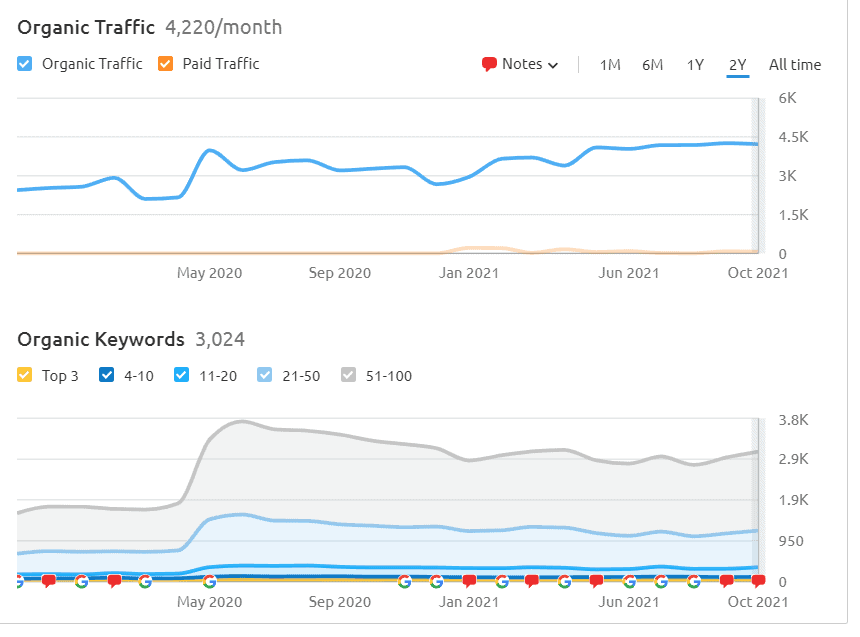Toggle the Top 3 keywords checkbox
This screenshot has height=637, width=860.
[x=25, y=375]
